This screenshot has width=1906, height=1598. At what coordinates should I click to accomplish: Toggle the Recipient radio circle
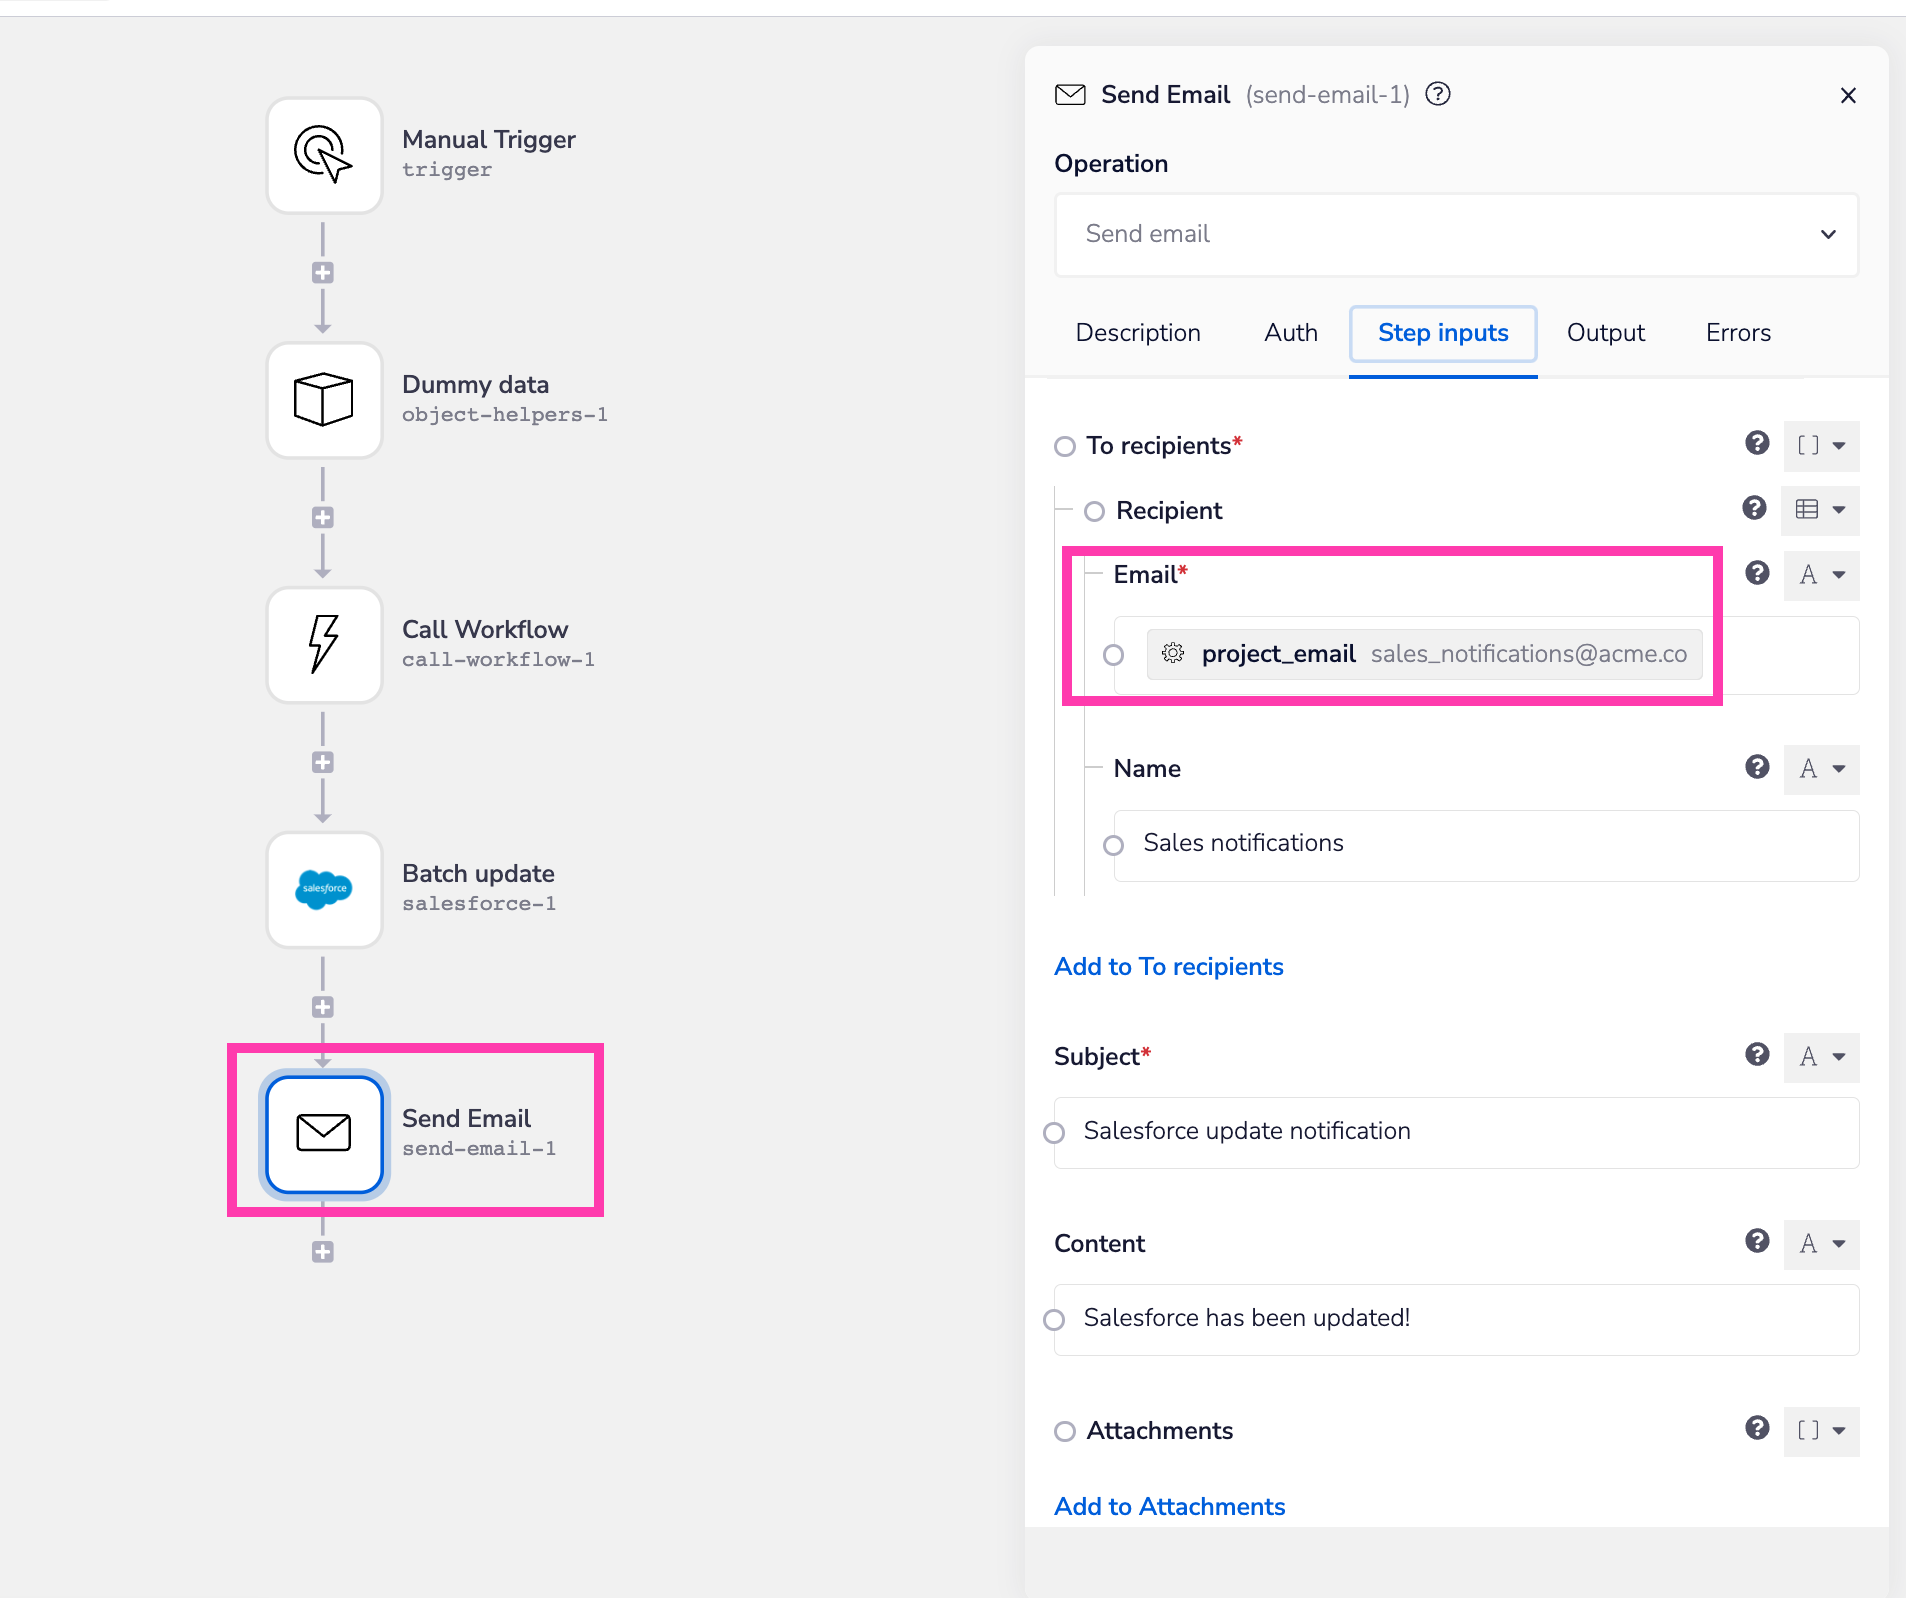tap(1095, 511)
